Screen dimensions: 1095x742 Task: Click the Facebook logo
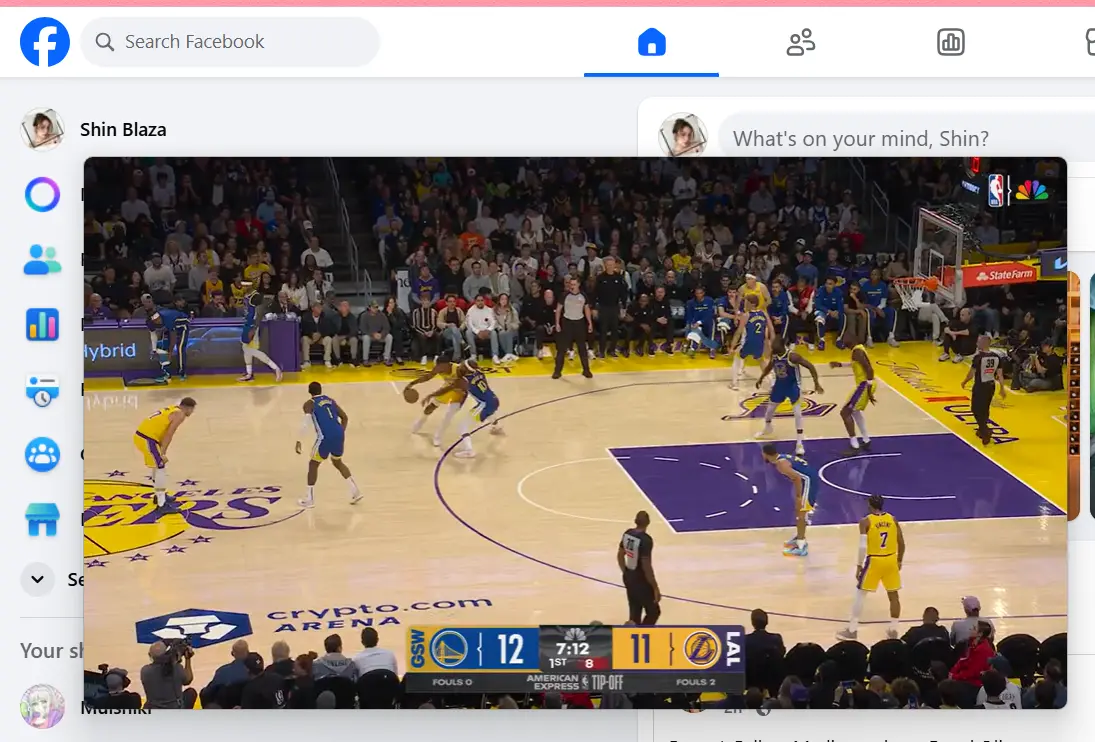45,42
